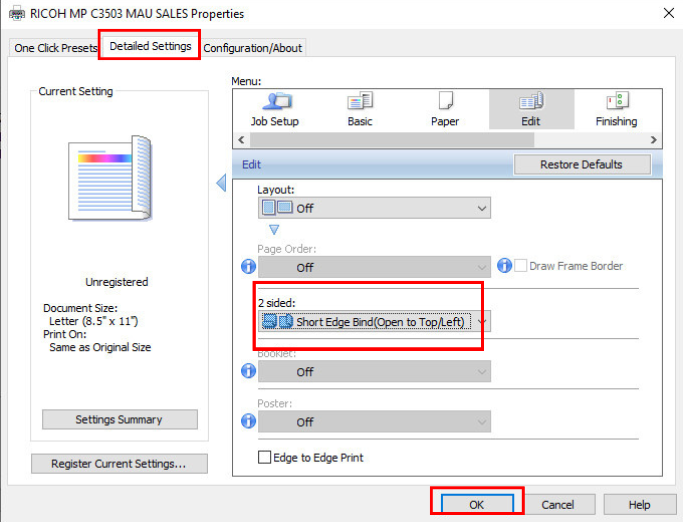Close the Properties dialog

pos(669,14)
